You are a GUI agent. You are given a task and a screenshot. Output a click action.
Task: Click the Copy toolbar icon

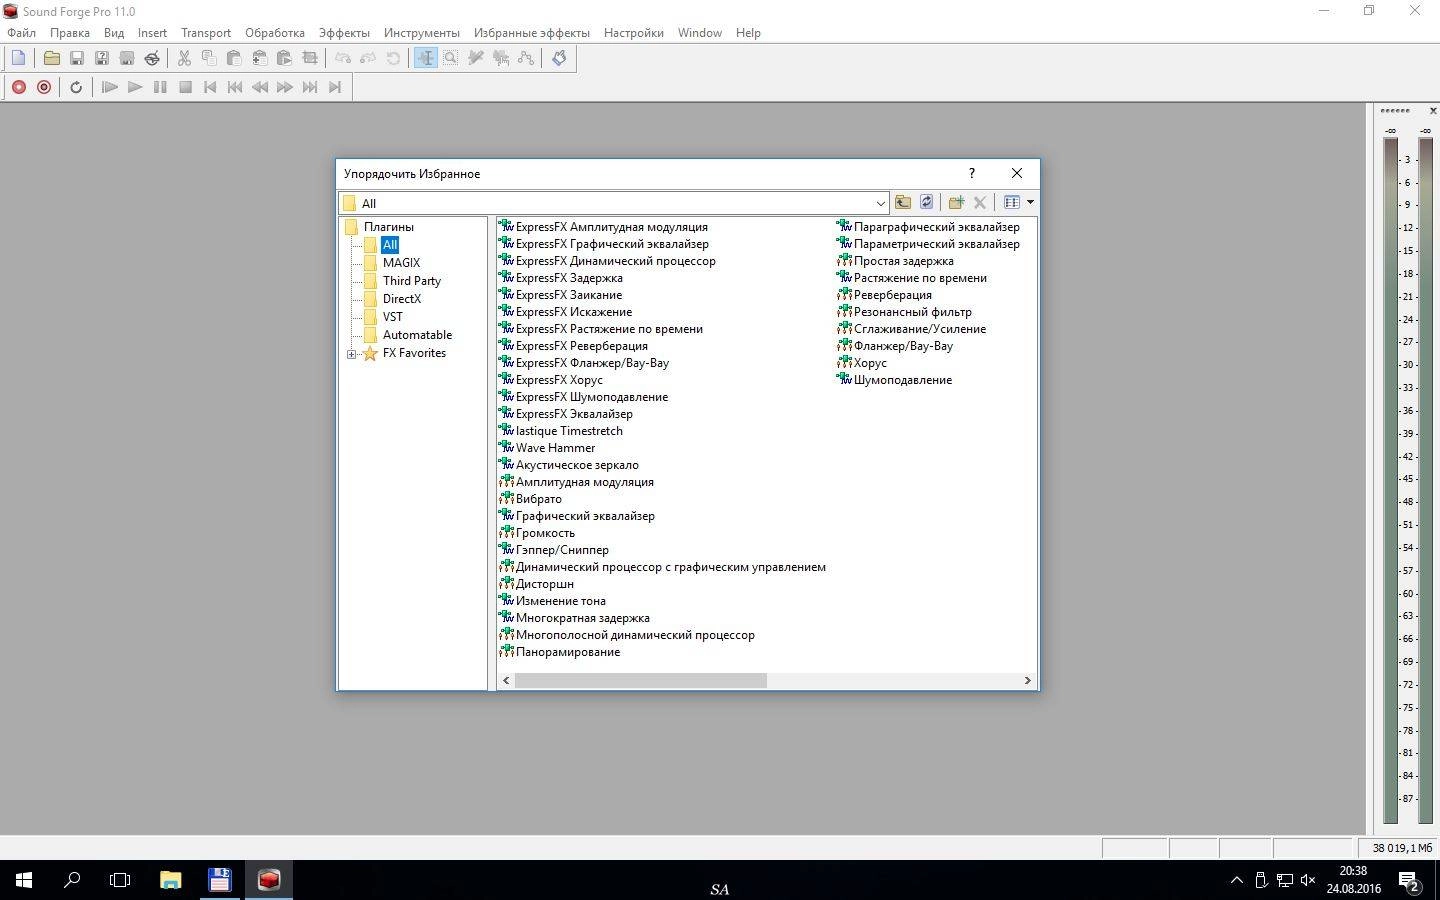point(209,58)
